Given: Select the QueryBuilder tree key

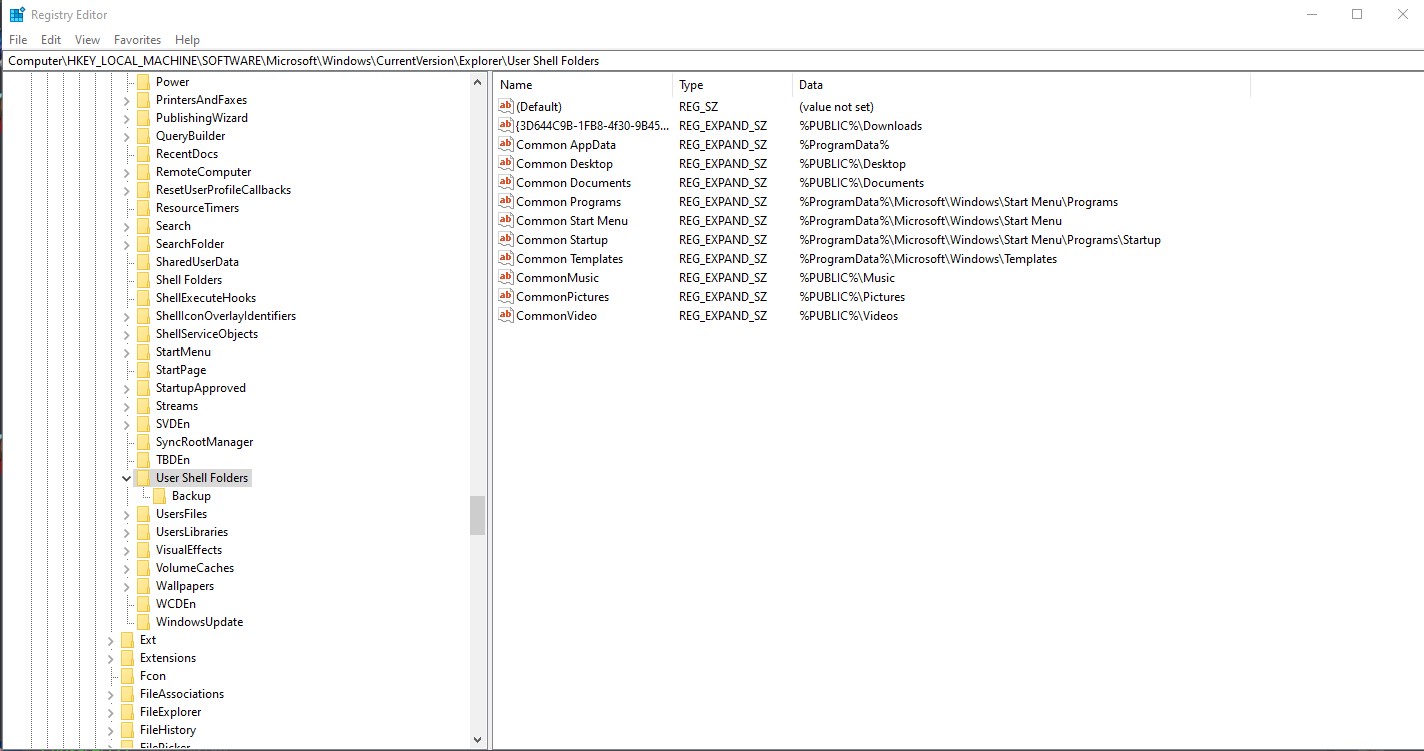Looking at the screenshot, I should pos(190,136).
